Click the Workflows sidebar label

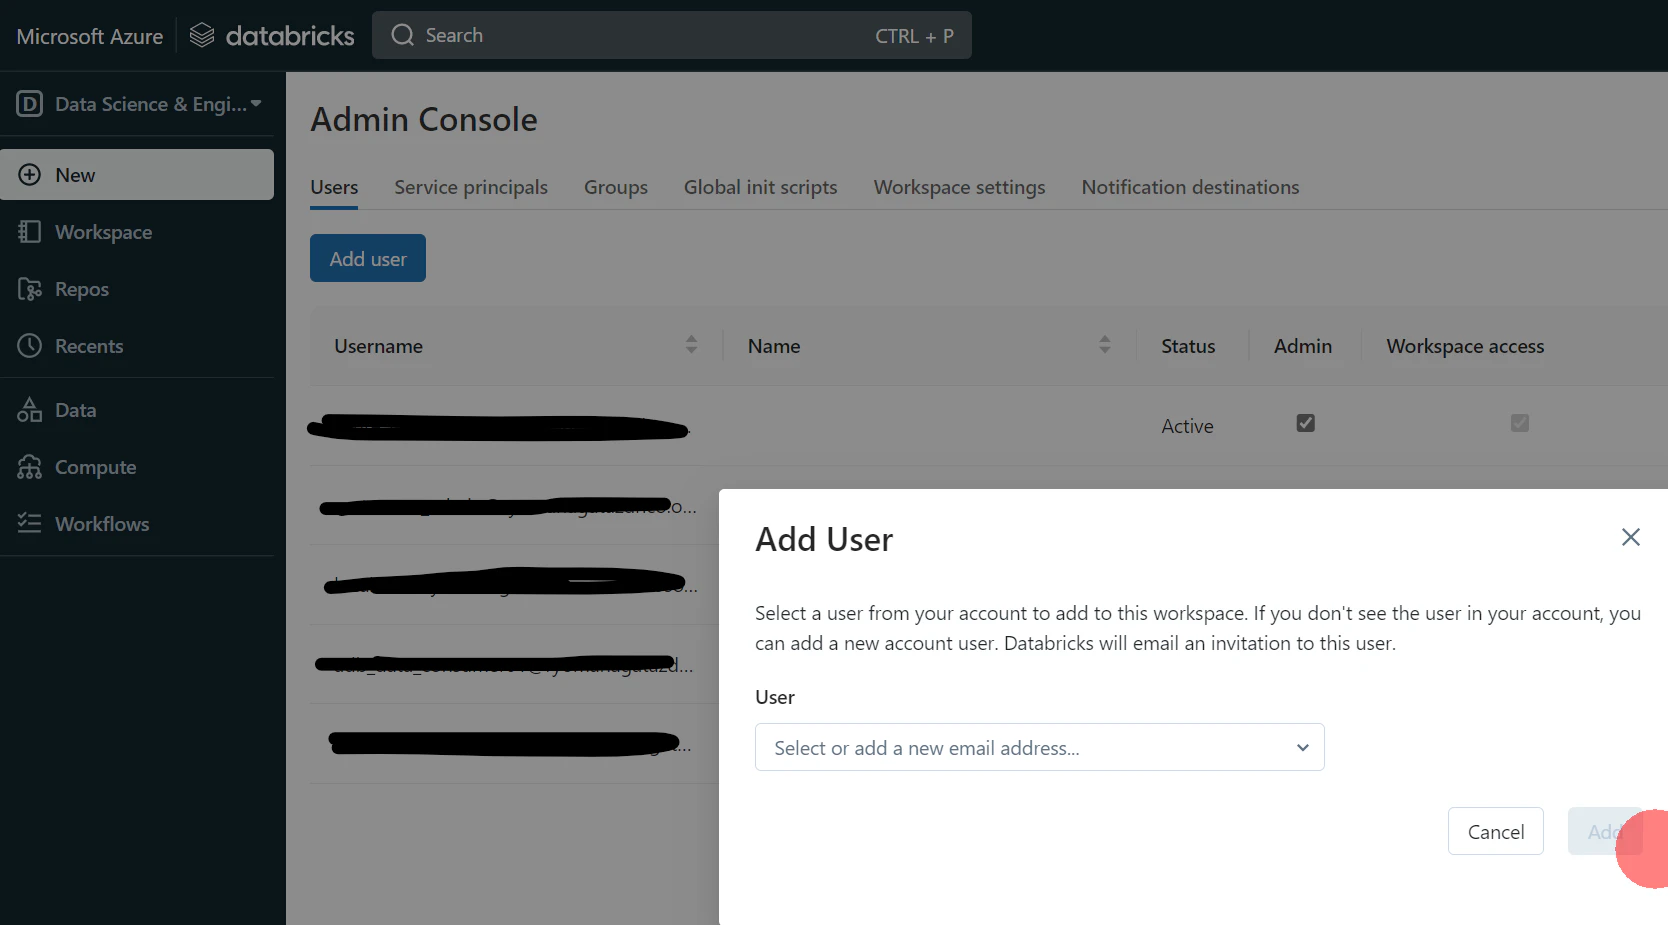pyautogui.click(x=102, y=524)
